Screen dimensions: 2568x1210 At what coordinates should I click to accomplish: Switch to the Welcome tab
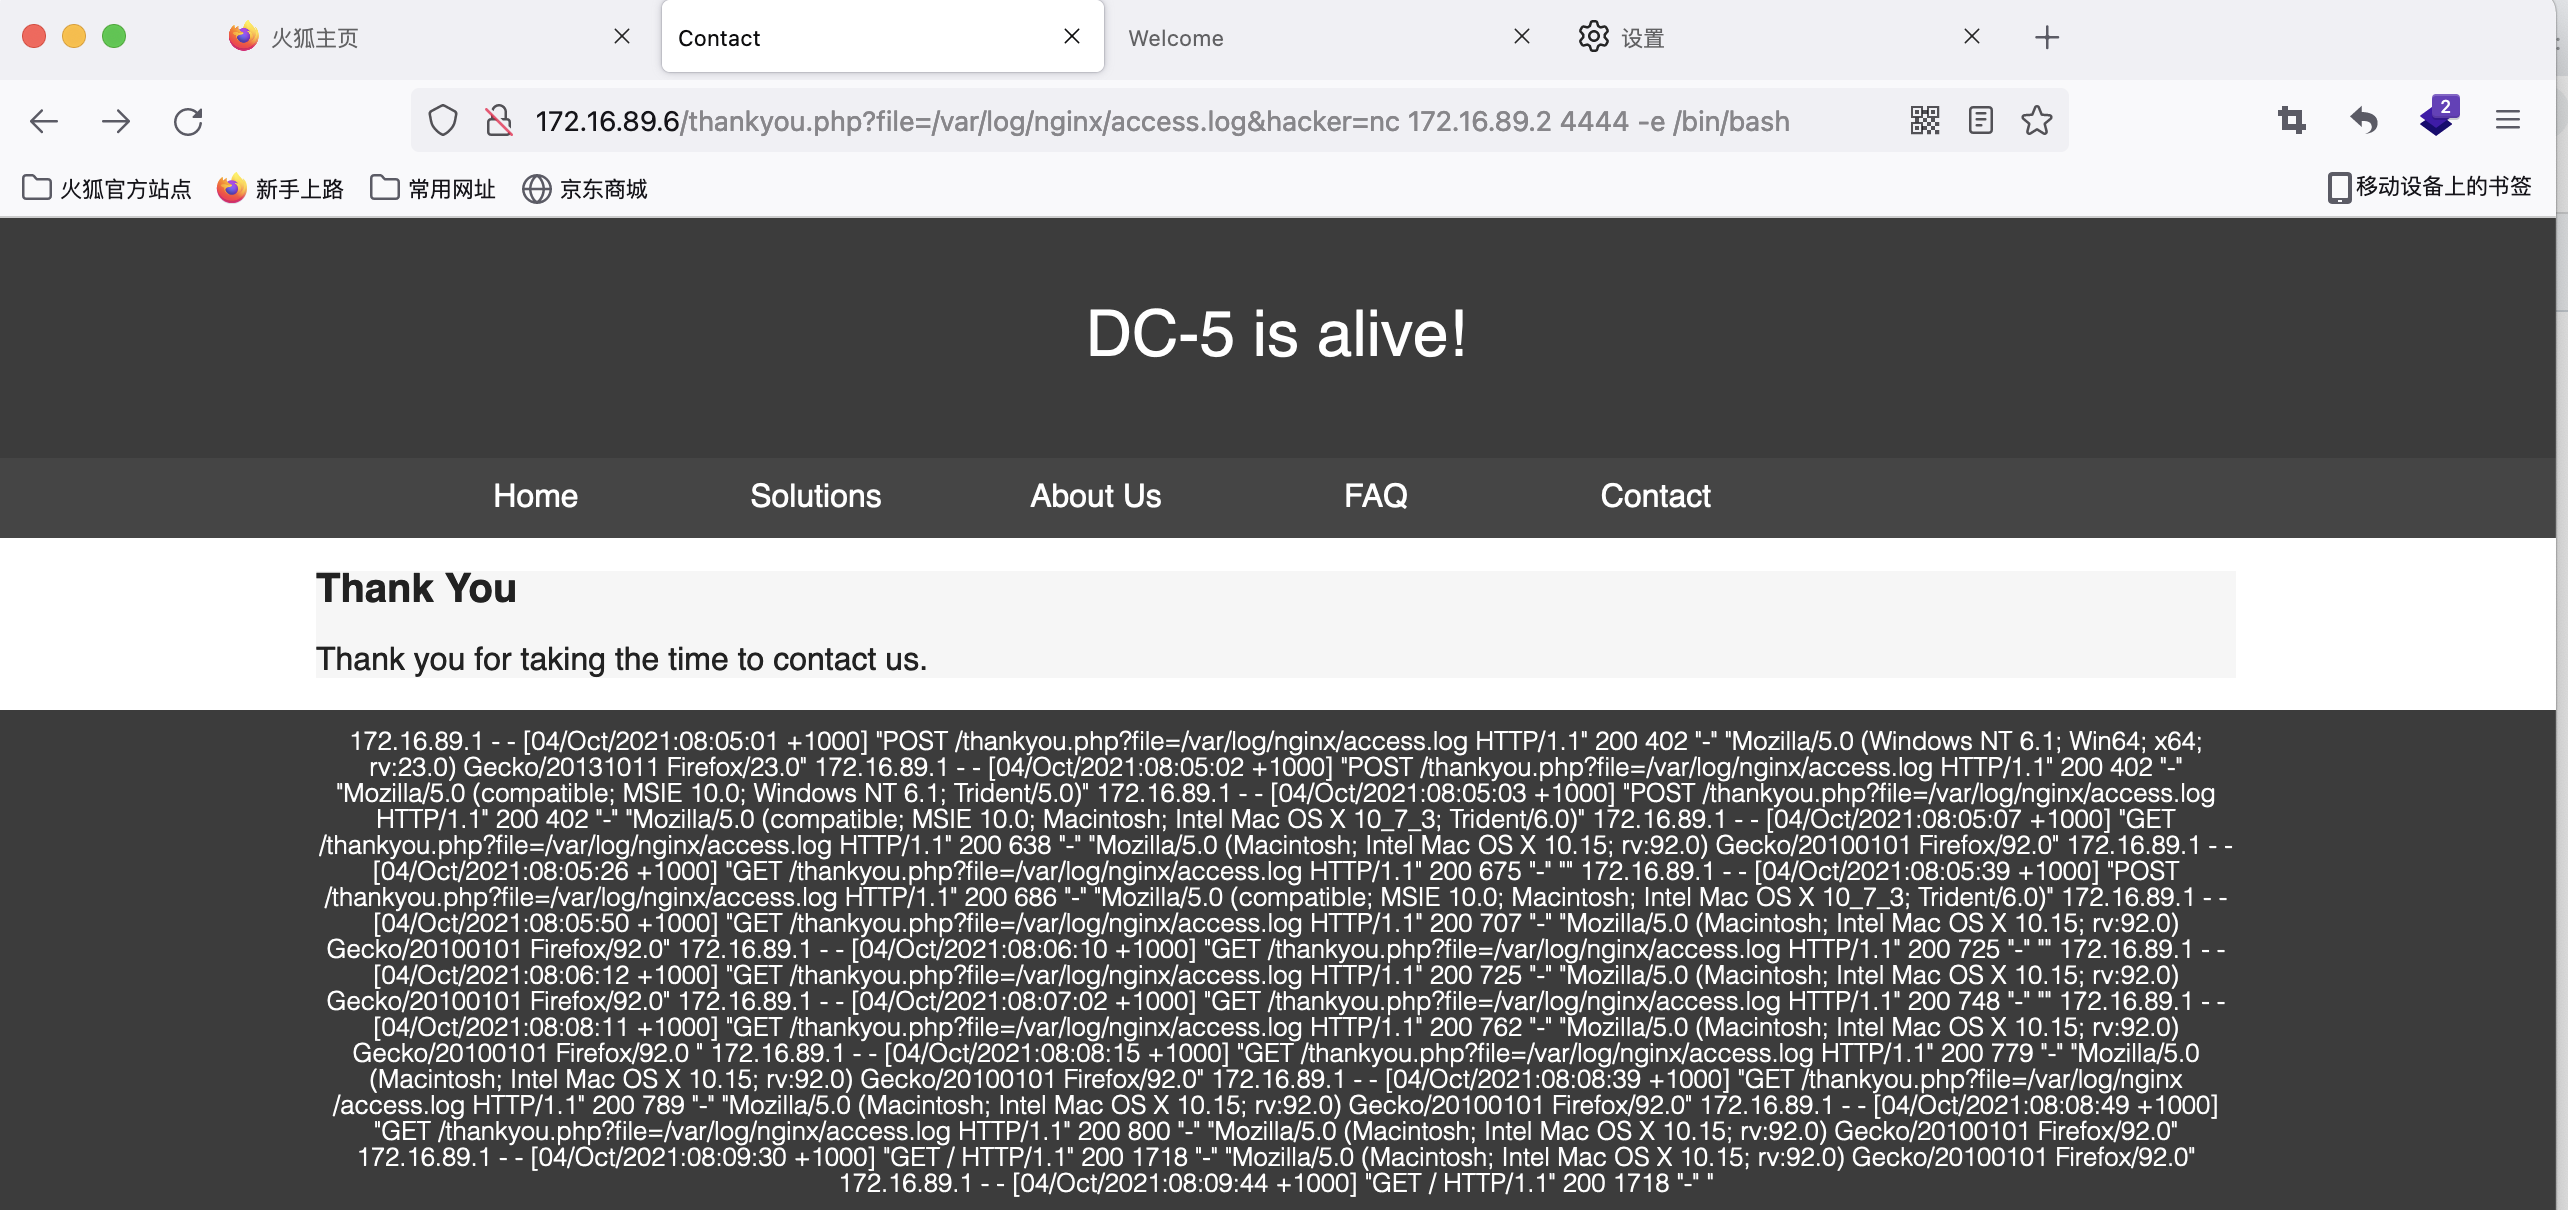pos(1300,38)
